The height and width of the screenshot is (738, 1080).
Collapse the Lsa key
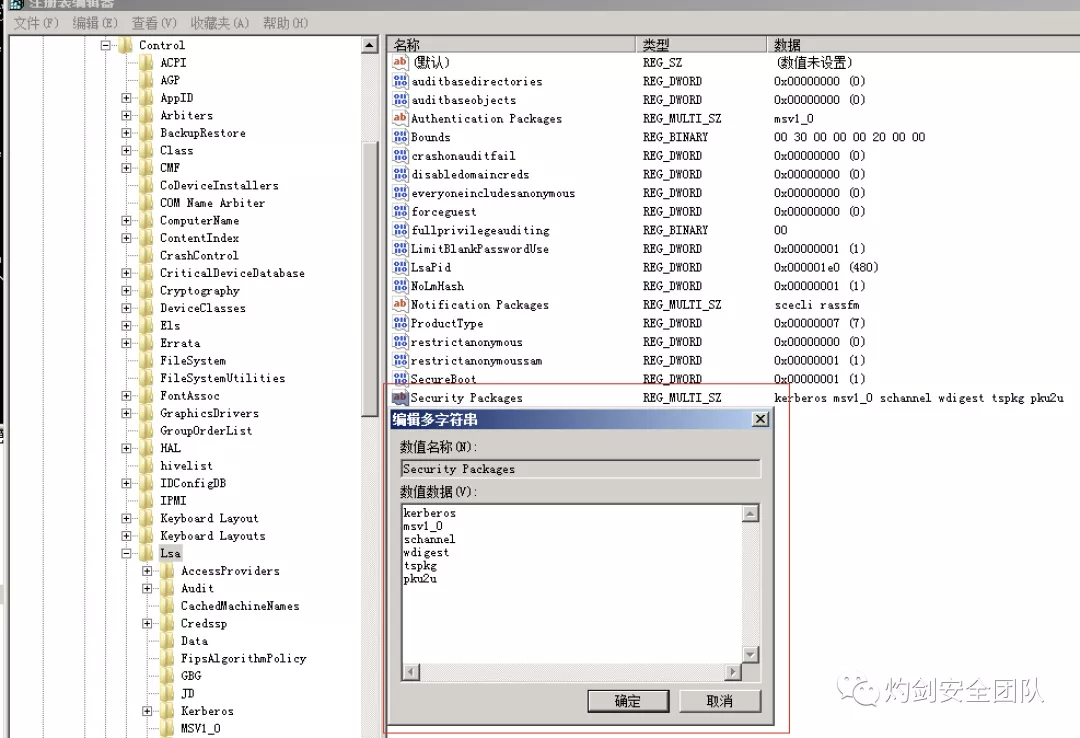pos(126,553)
